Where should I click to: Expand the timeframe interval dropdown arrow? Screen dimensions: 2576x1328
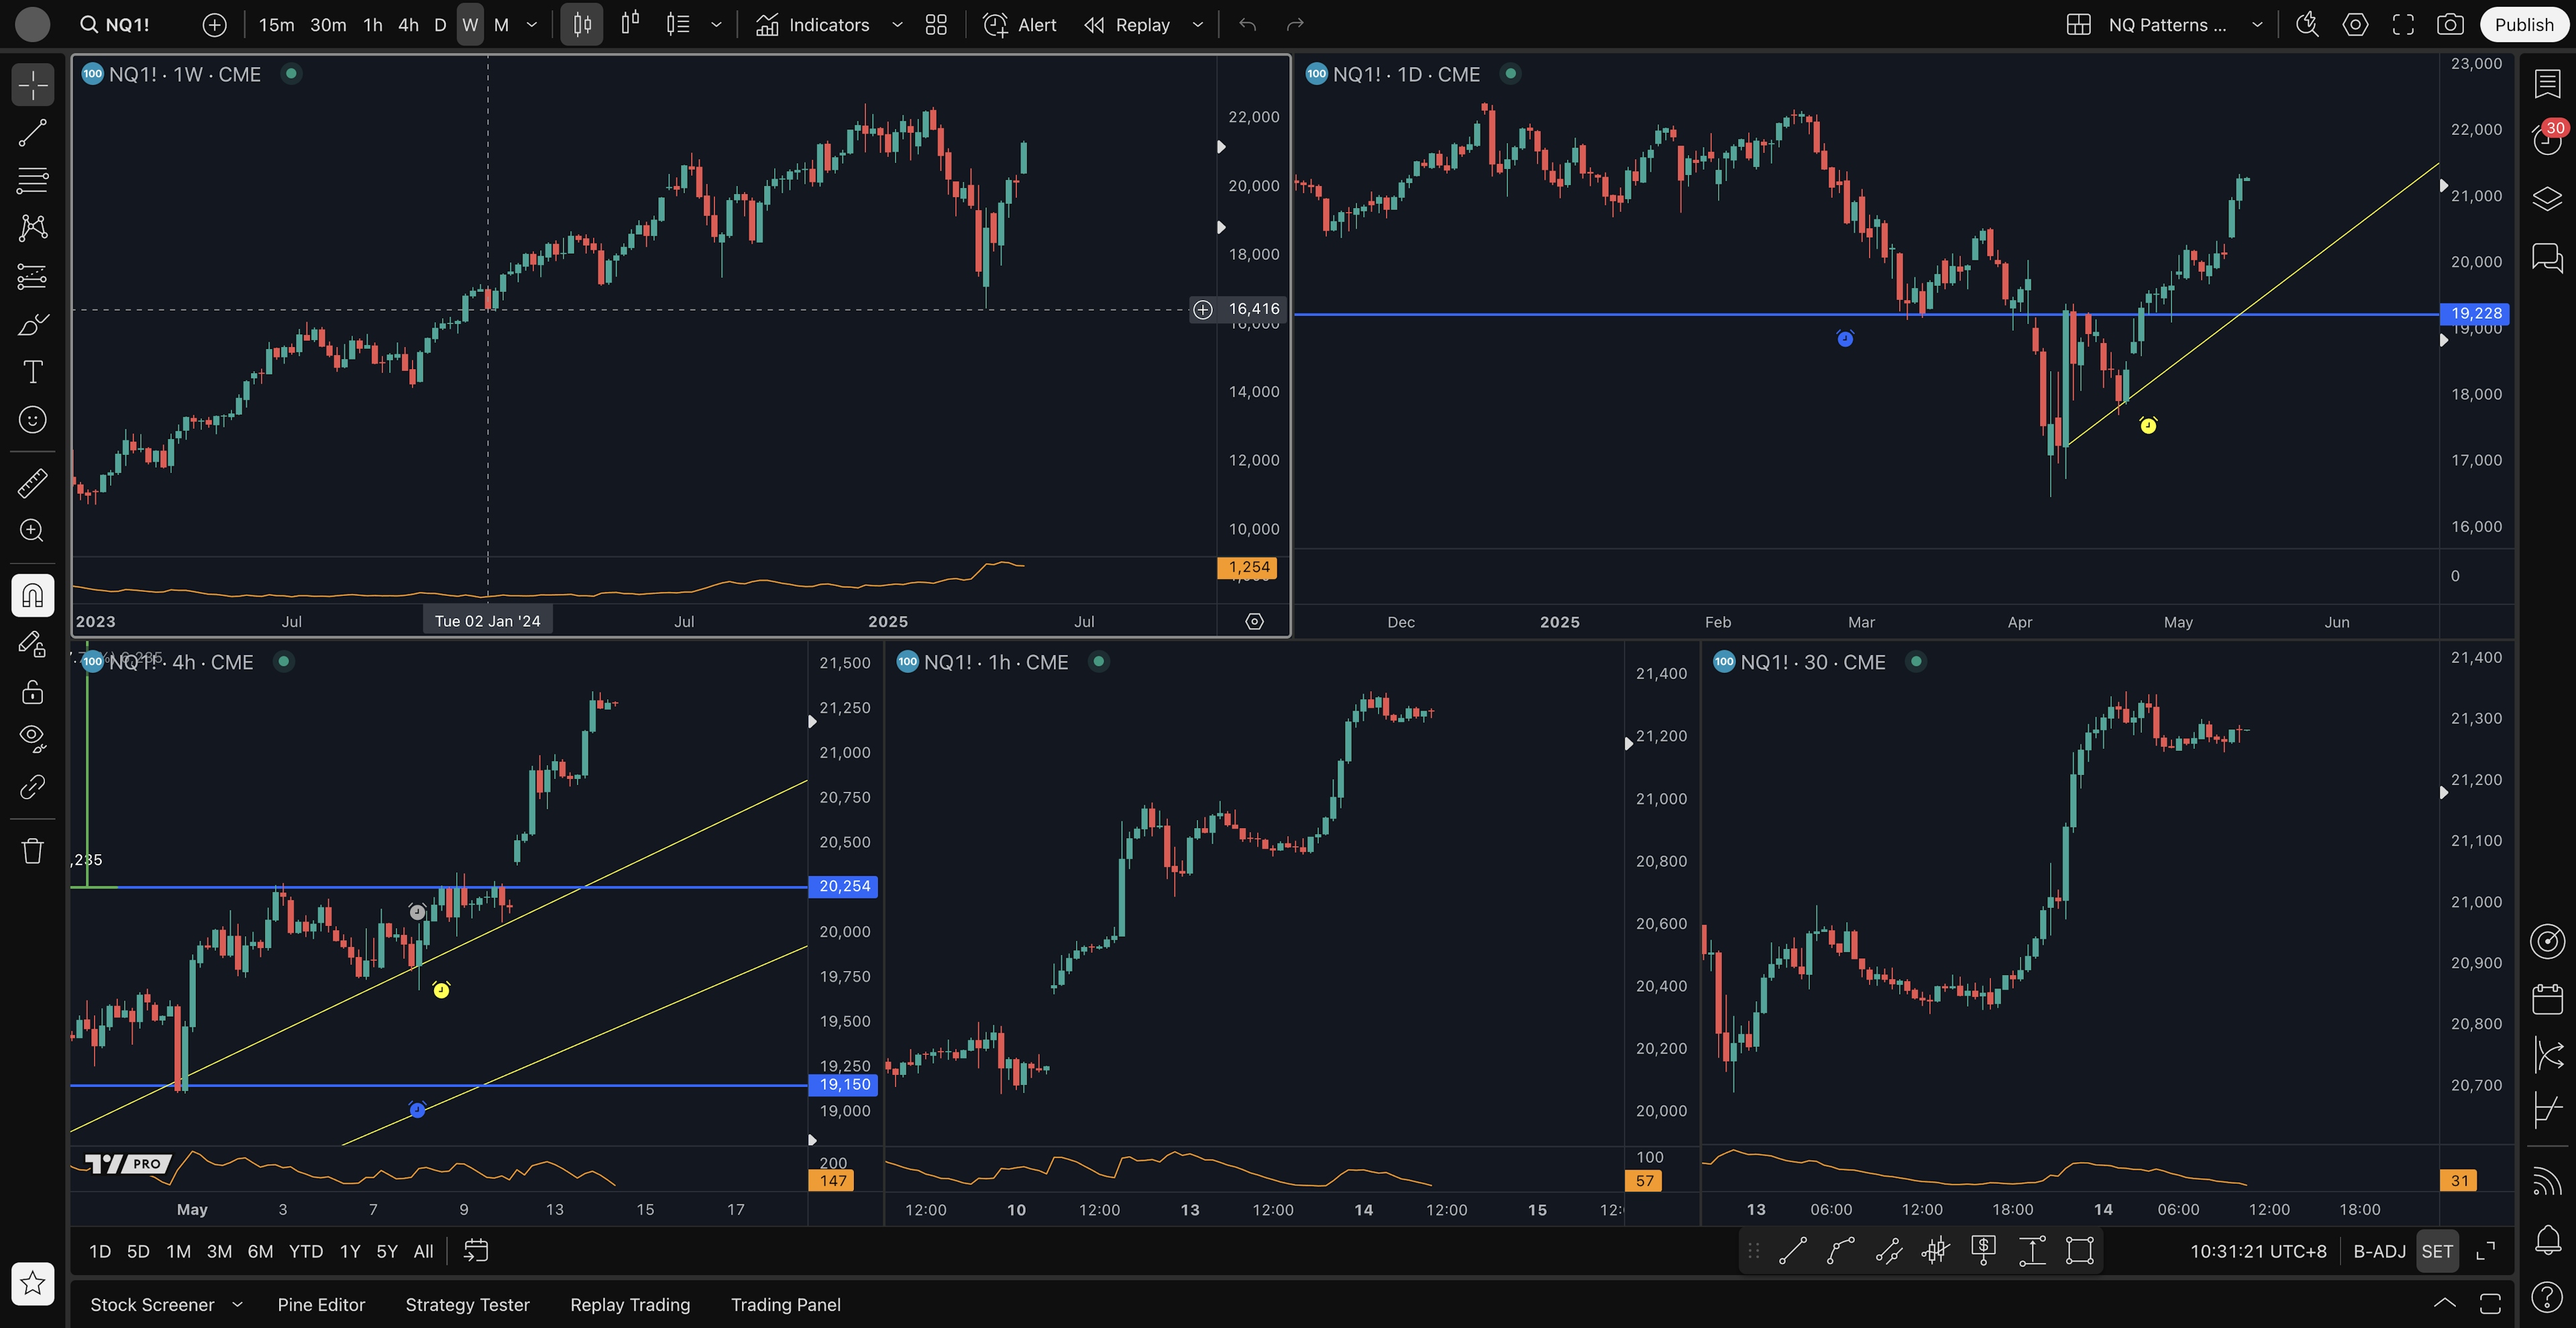pyautogui.click(x=532, y=25)
